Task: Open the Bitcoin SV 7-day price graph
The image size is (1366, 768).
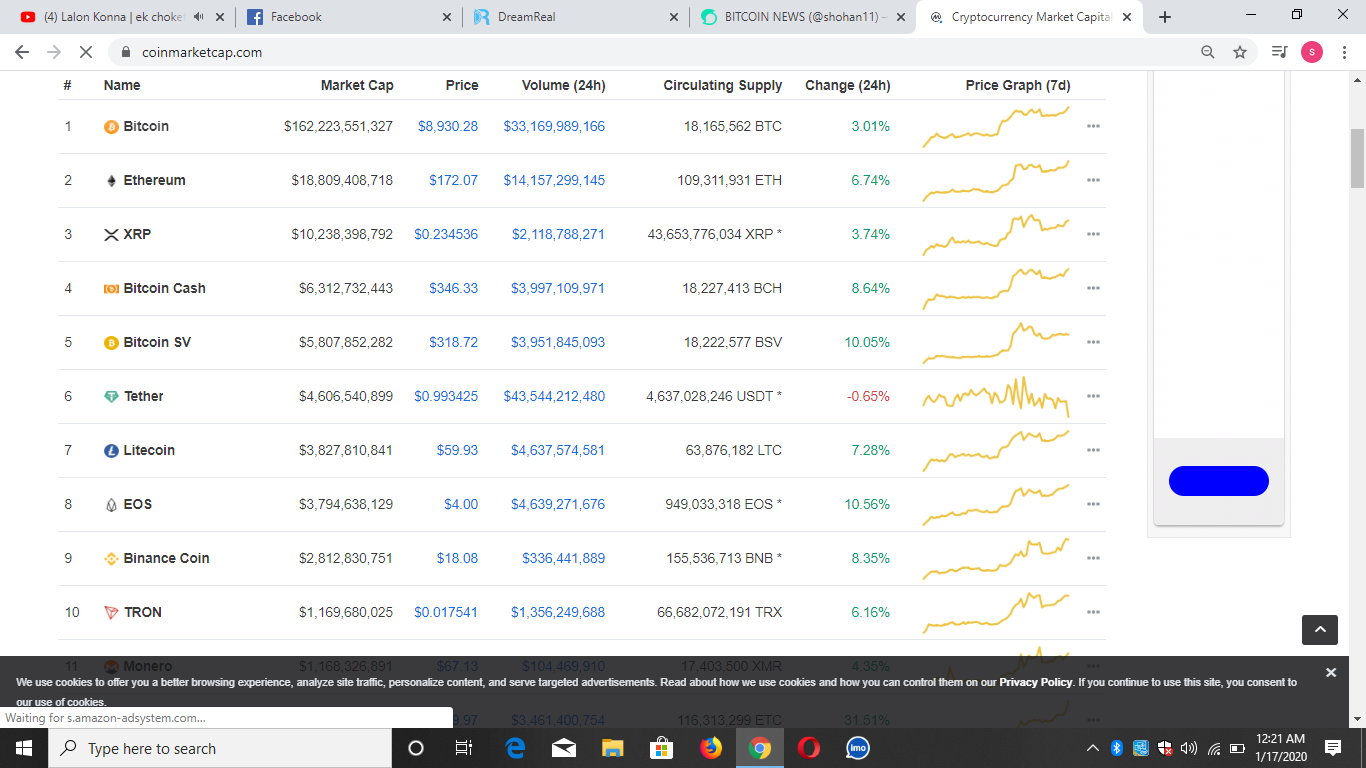Action: [996, 343]
